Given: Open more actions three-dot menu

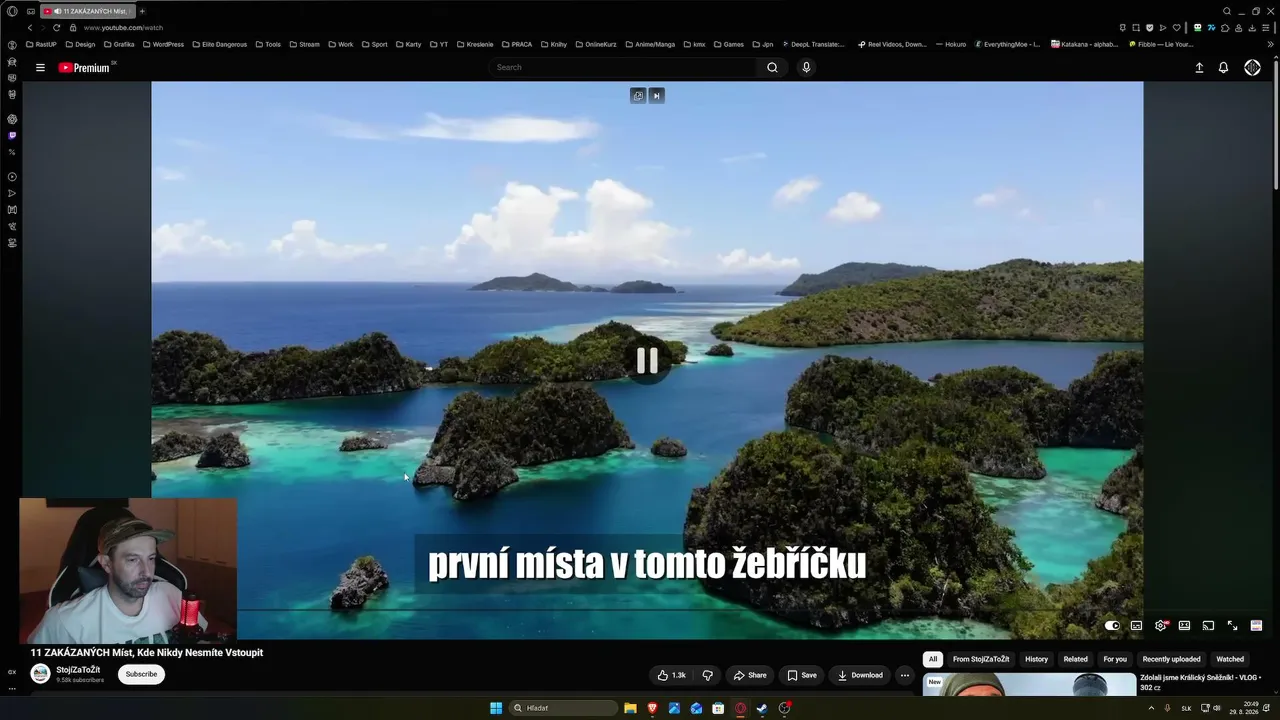Looking at the screenshot, I should pyautogui.click(x=905, y=675).
